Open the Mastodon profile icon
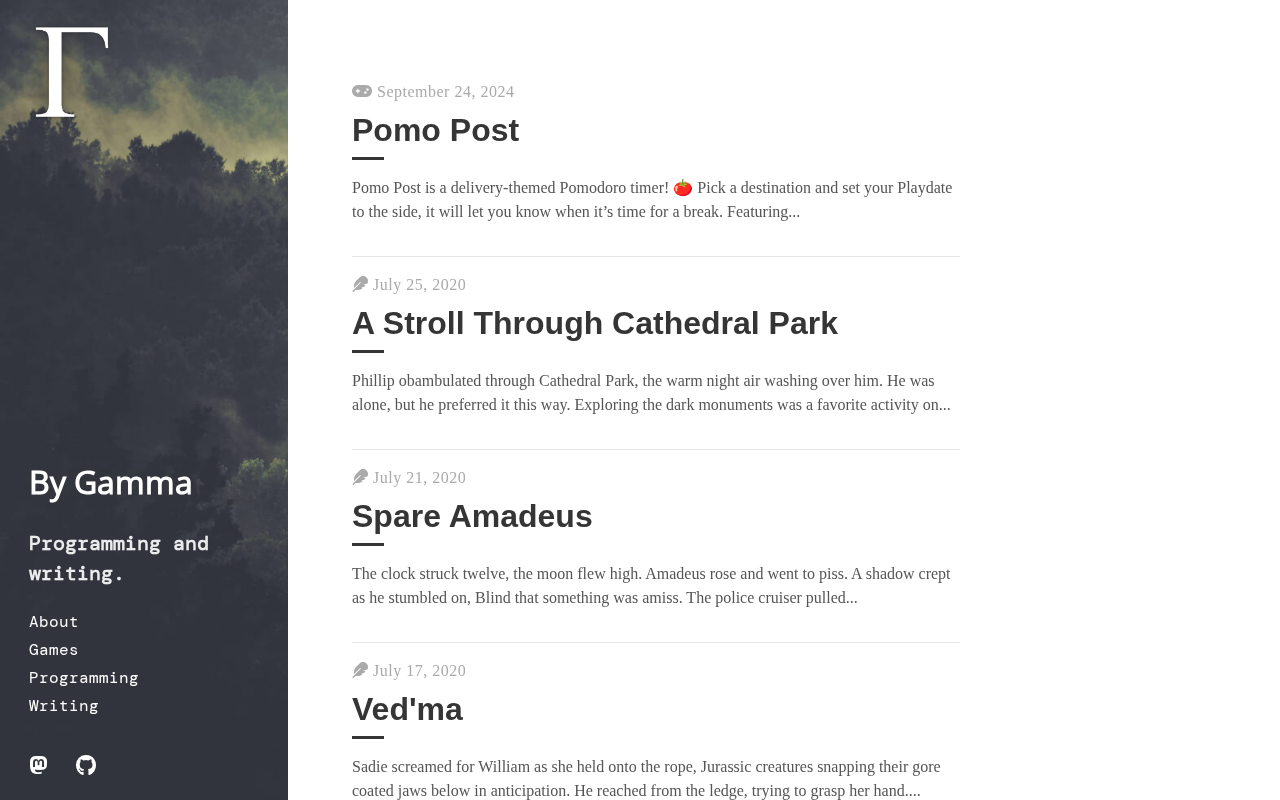This screenshot has width=1280, height=800. [x=38, y=765]
